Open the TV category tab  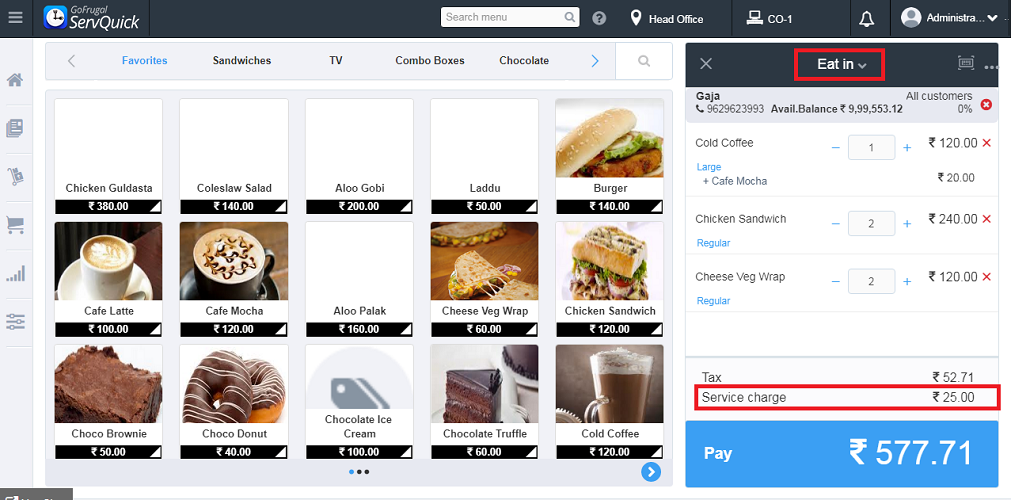coord(336,61)
